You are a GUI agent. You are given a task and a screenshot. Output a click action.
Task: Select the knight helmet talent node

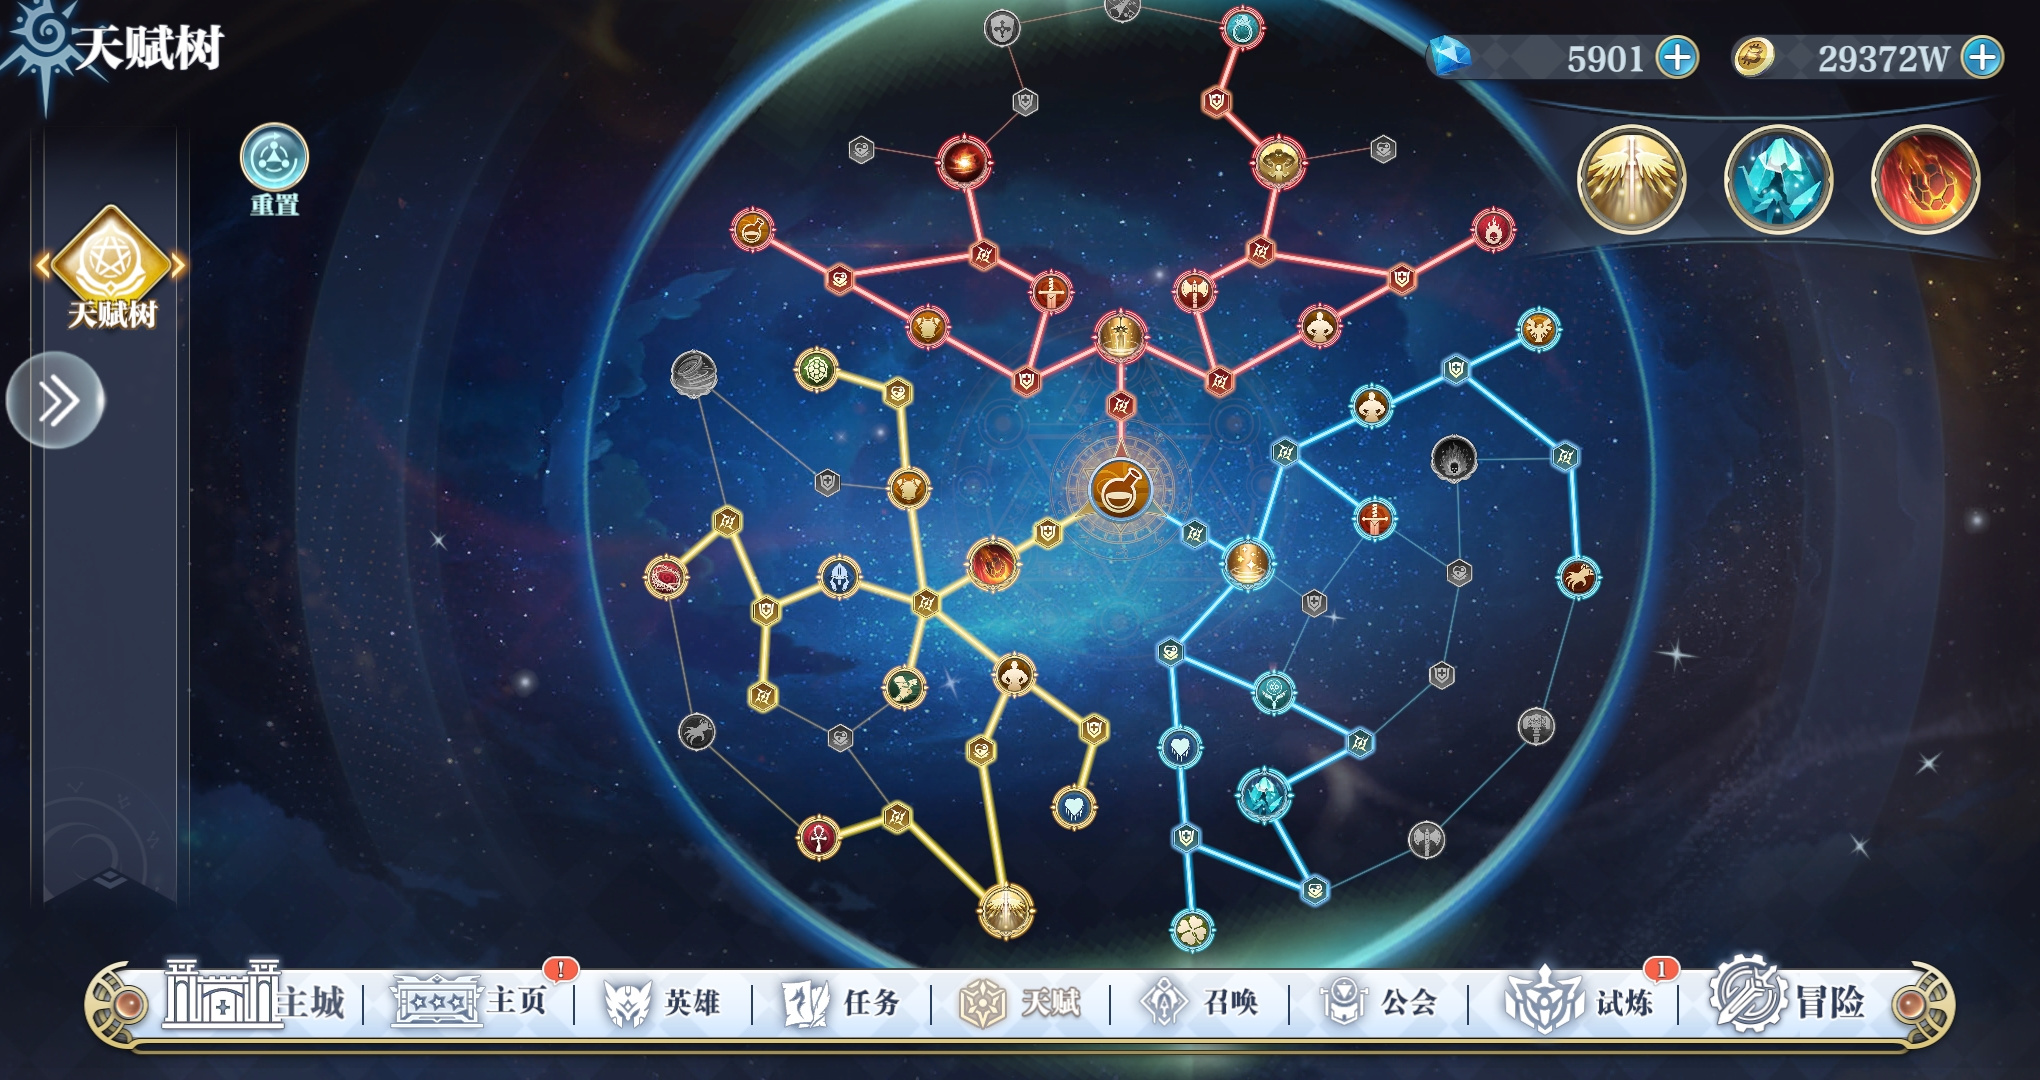(839, 577)
